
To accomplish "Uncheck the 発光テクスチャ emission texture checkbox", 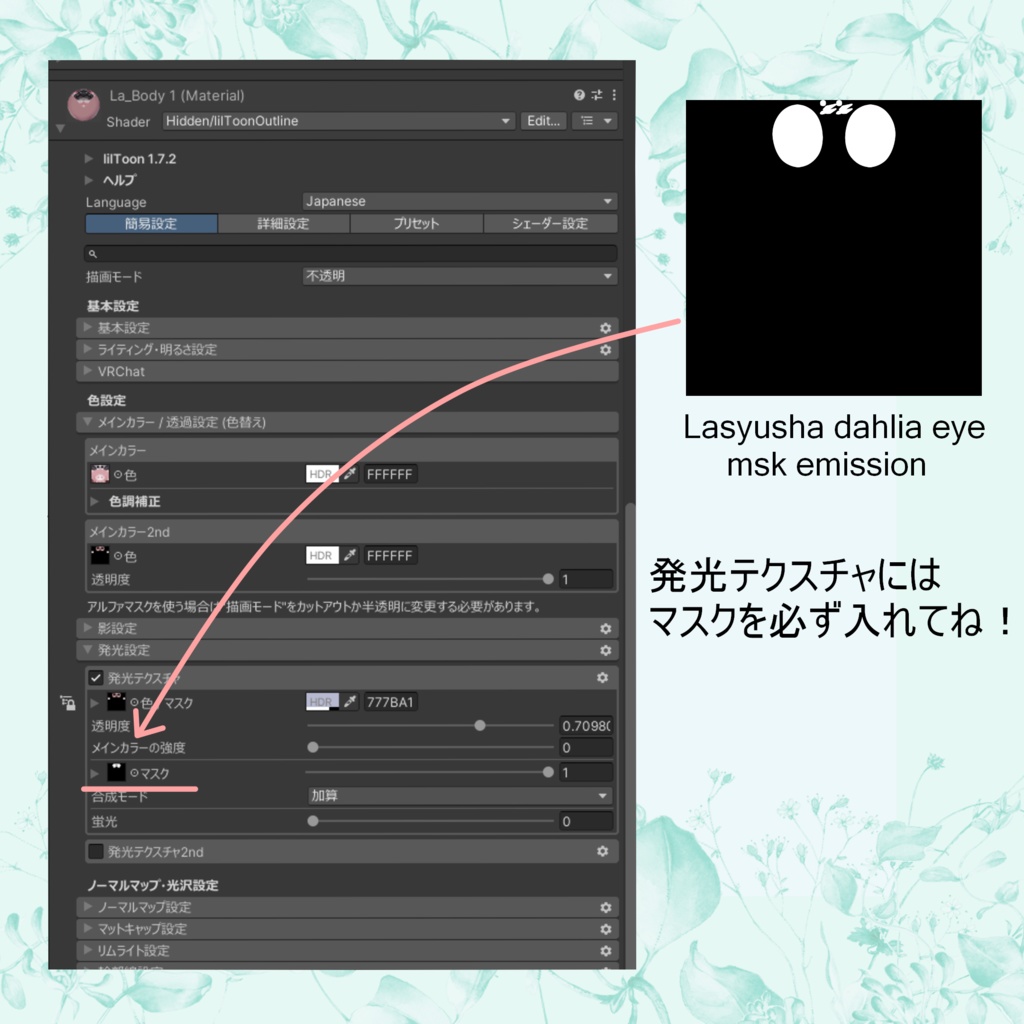I will pyautogui.click(x=97, y=677).
